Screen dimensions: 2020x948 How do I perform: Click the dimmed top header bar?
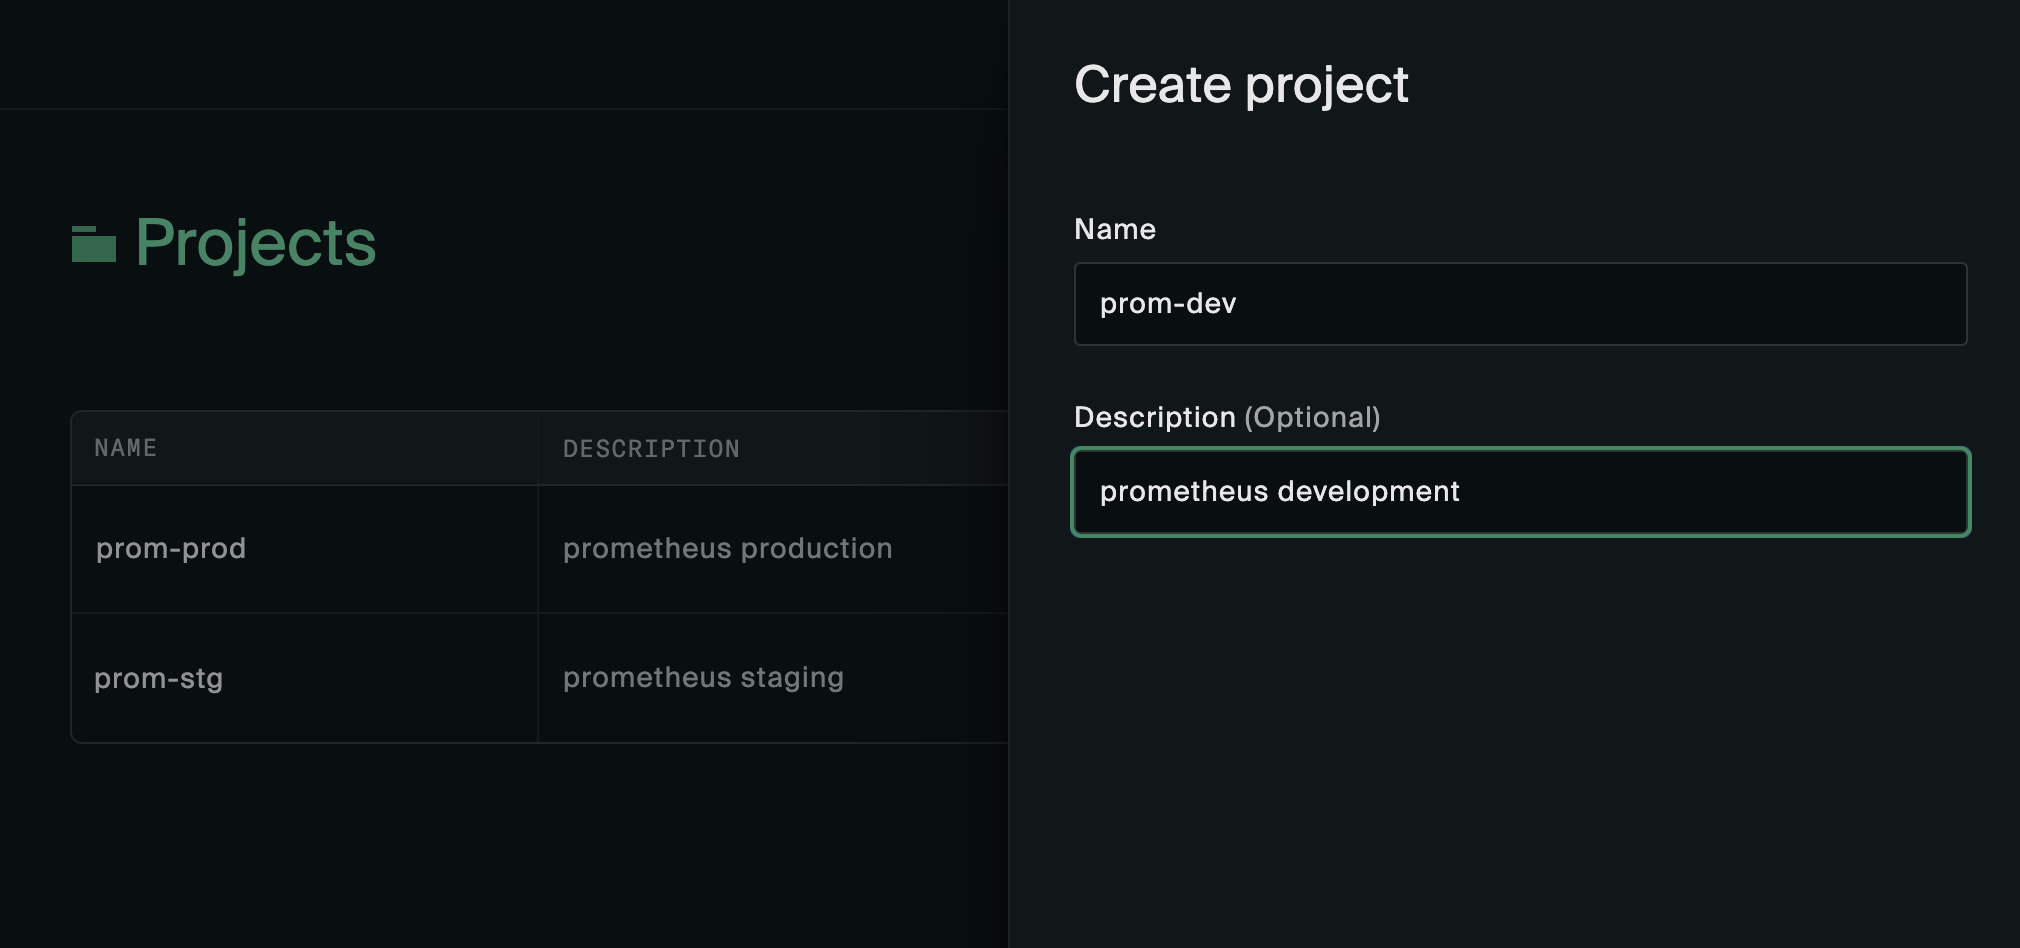click(x=500, y=52)
